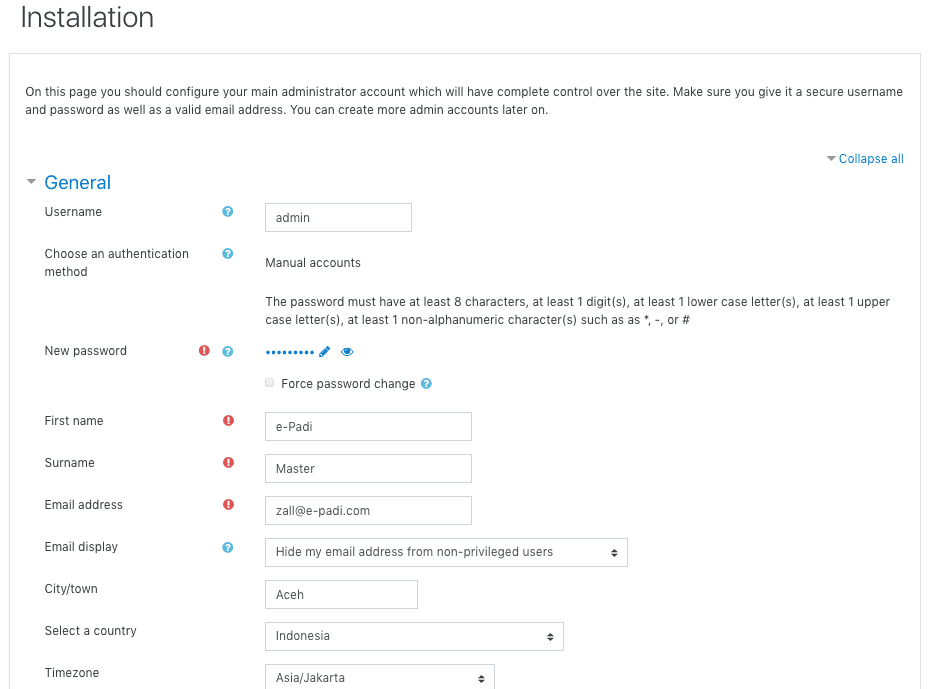
Task: Enable the Force password change checkbox
Action: [270, 383]
